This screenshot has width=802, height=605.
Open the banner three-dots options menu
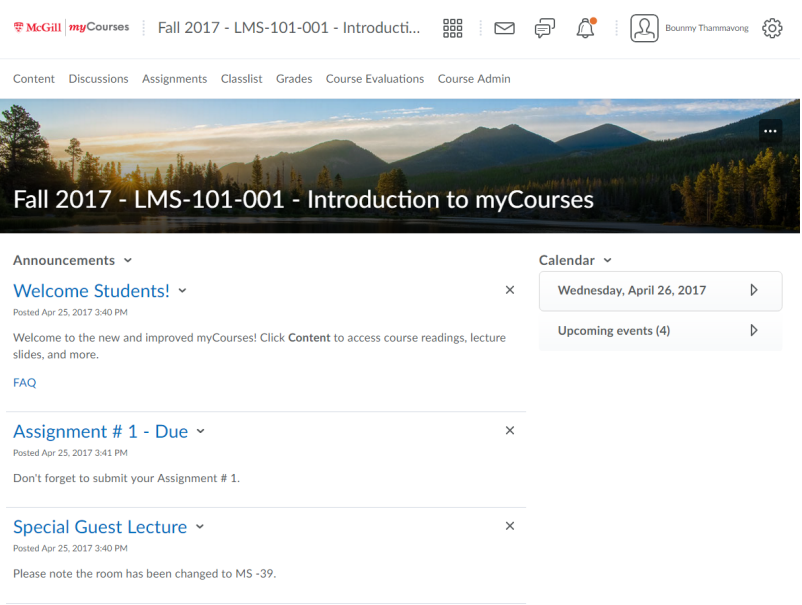click(770, 131)
